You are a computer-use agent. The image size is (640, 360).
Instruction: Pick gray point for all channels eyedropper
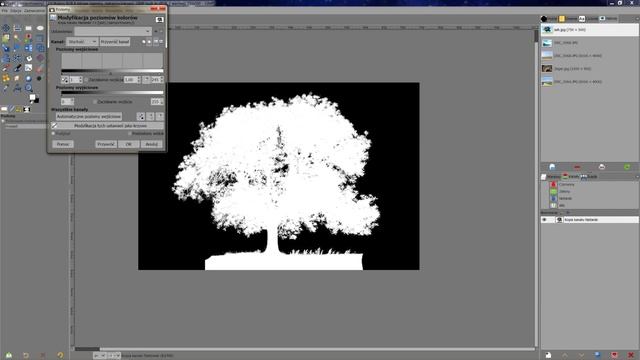pyautogui.click(x=150, y=117)
